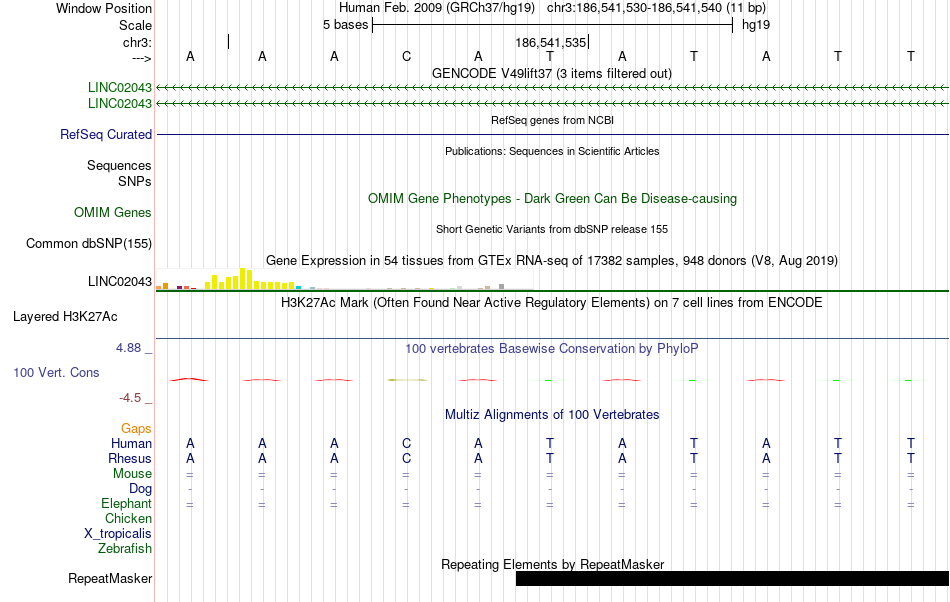Image resolution: width=950 pixels, height=602 pixels.
Task: Click the LINC02043 GTEx expression label
Action: coord(120,282)
